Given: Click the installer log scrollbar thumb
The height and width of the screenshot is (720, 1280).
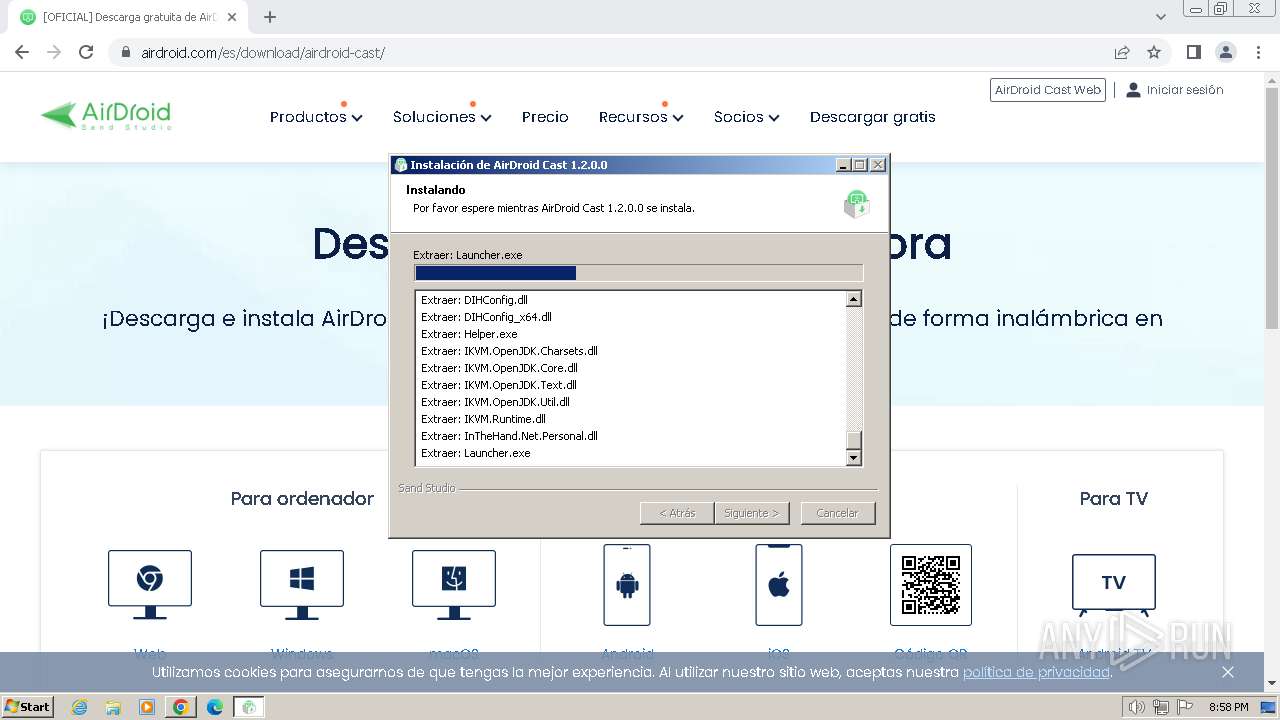Looking at the screenshot, I should pos(854,440).
